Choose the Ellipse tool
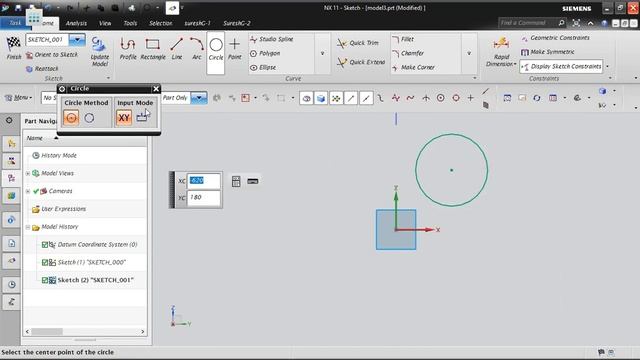The image size is (640, 360). (x=263, y=67)
